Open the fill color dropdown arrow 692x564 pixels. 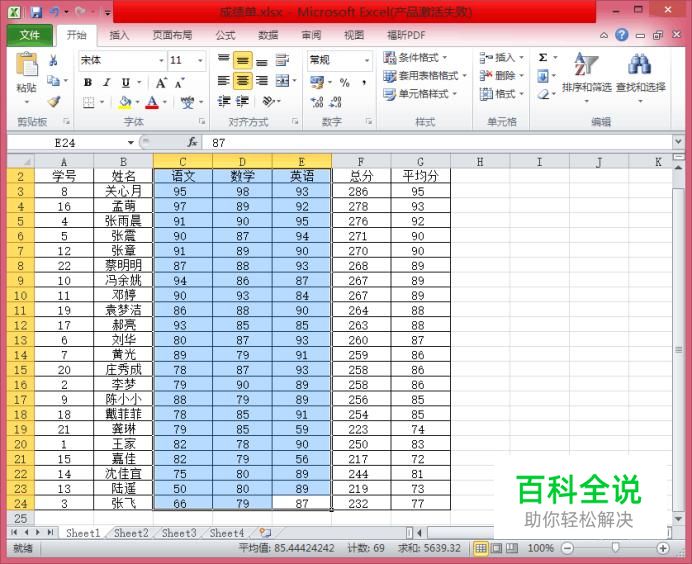point(137,102)
